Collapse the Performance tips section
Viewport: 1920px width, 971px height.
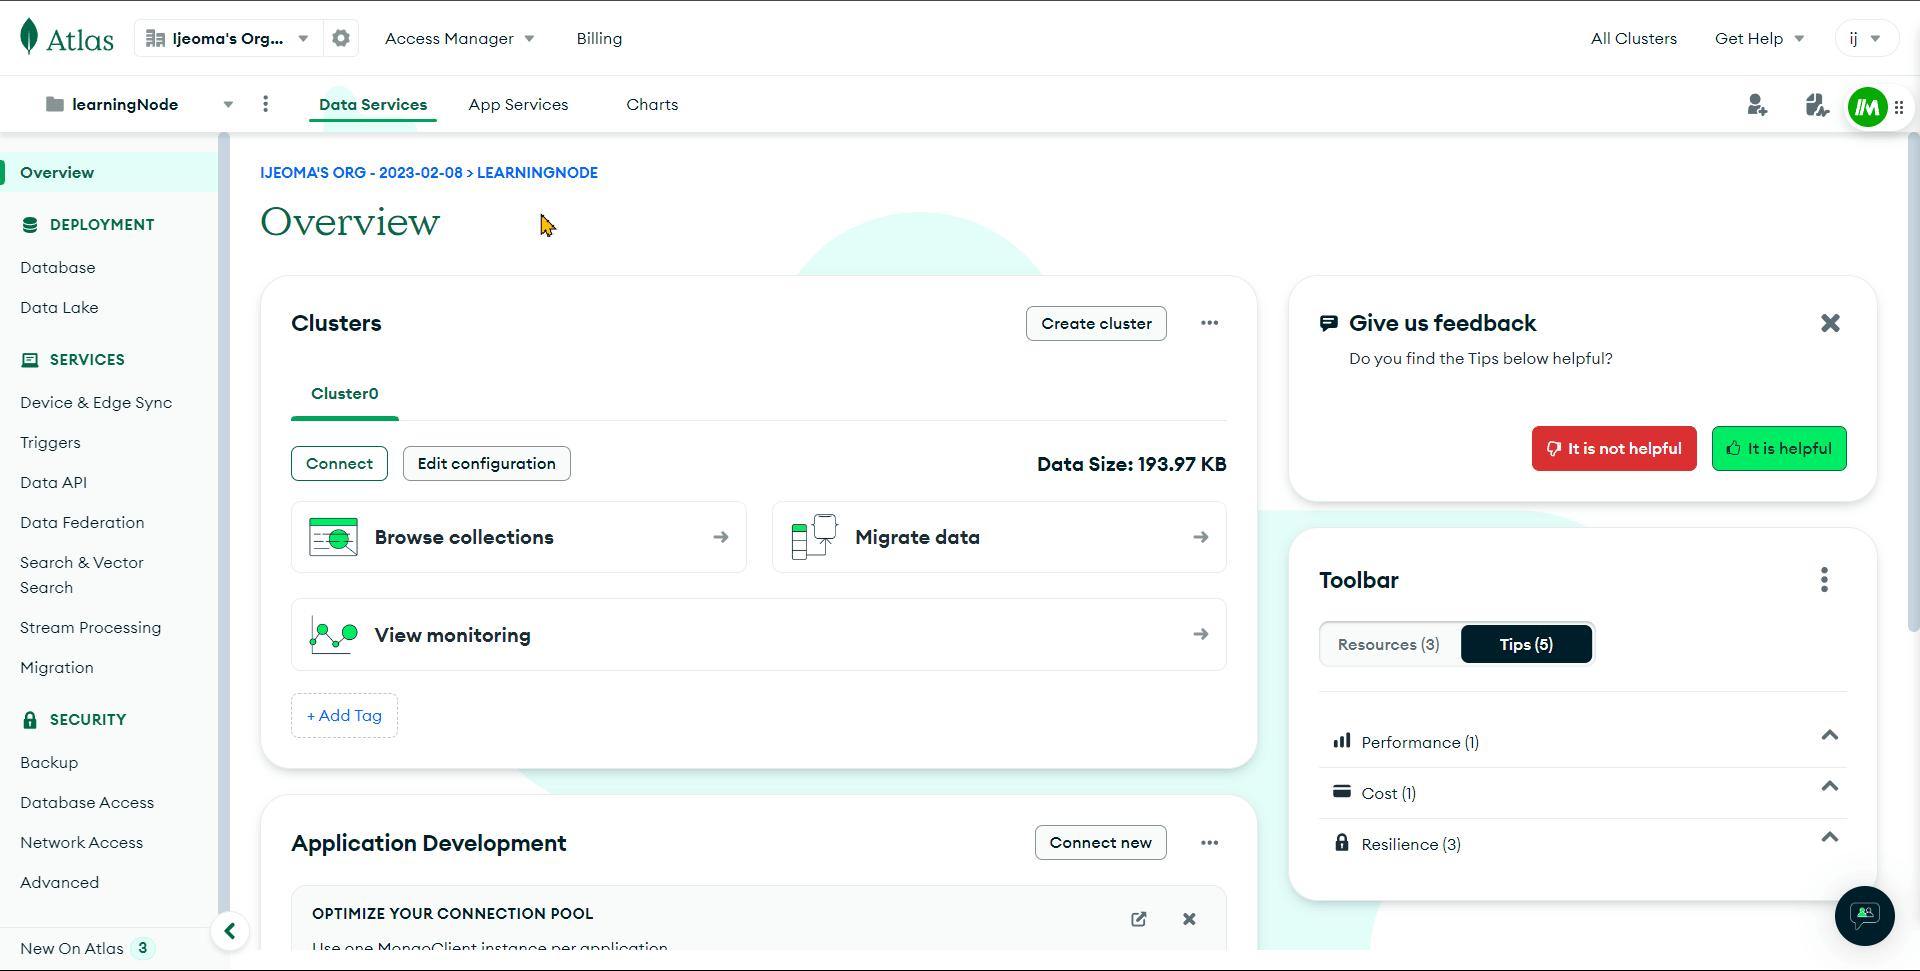coord(1829,736)
